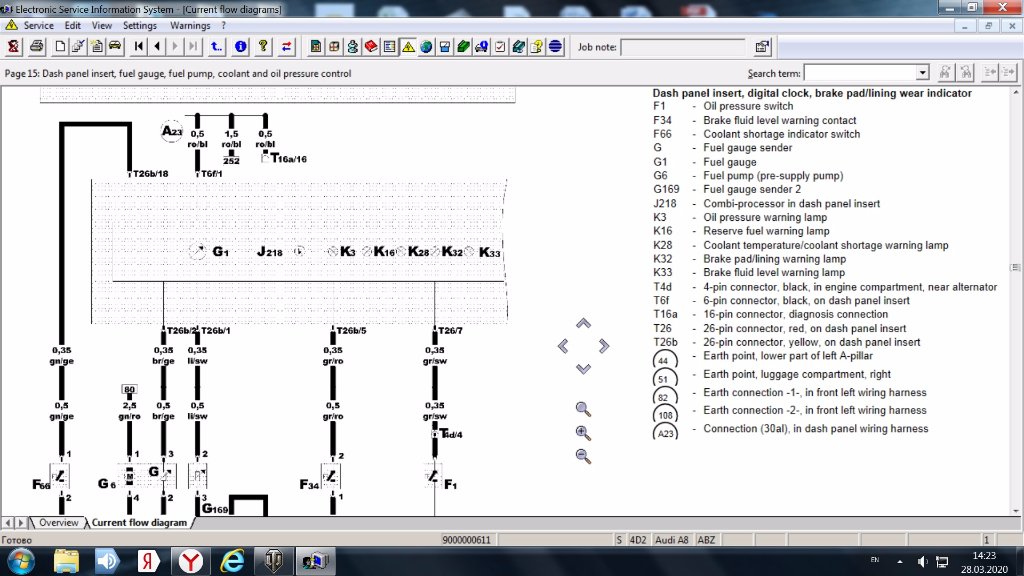The height and width of the screenshot is (576, 1024).
Task: Open the Warnings menu
Action: [x=190, y=25]
